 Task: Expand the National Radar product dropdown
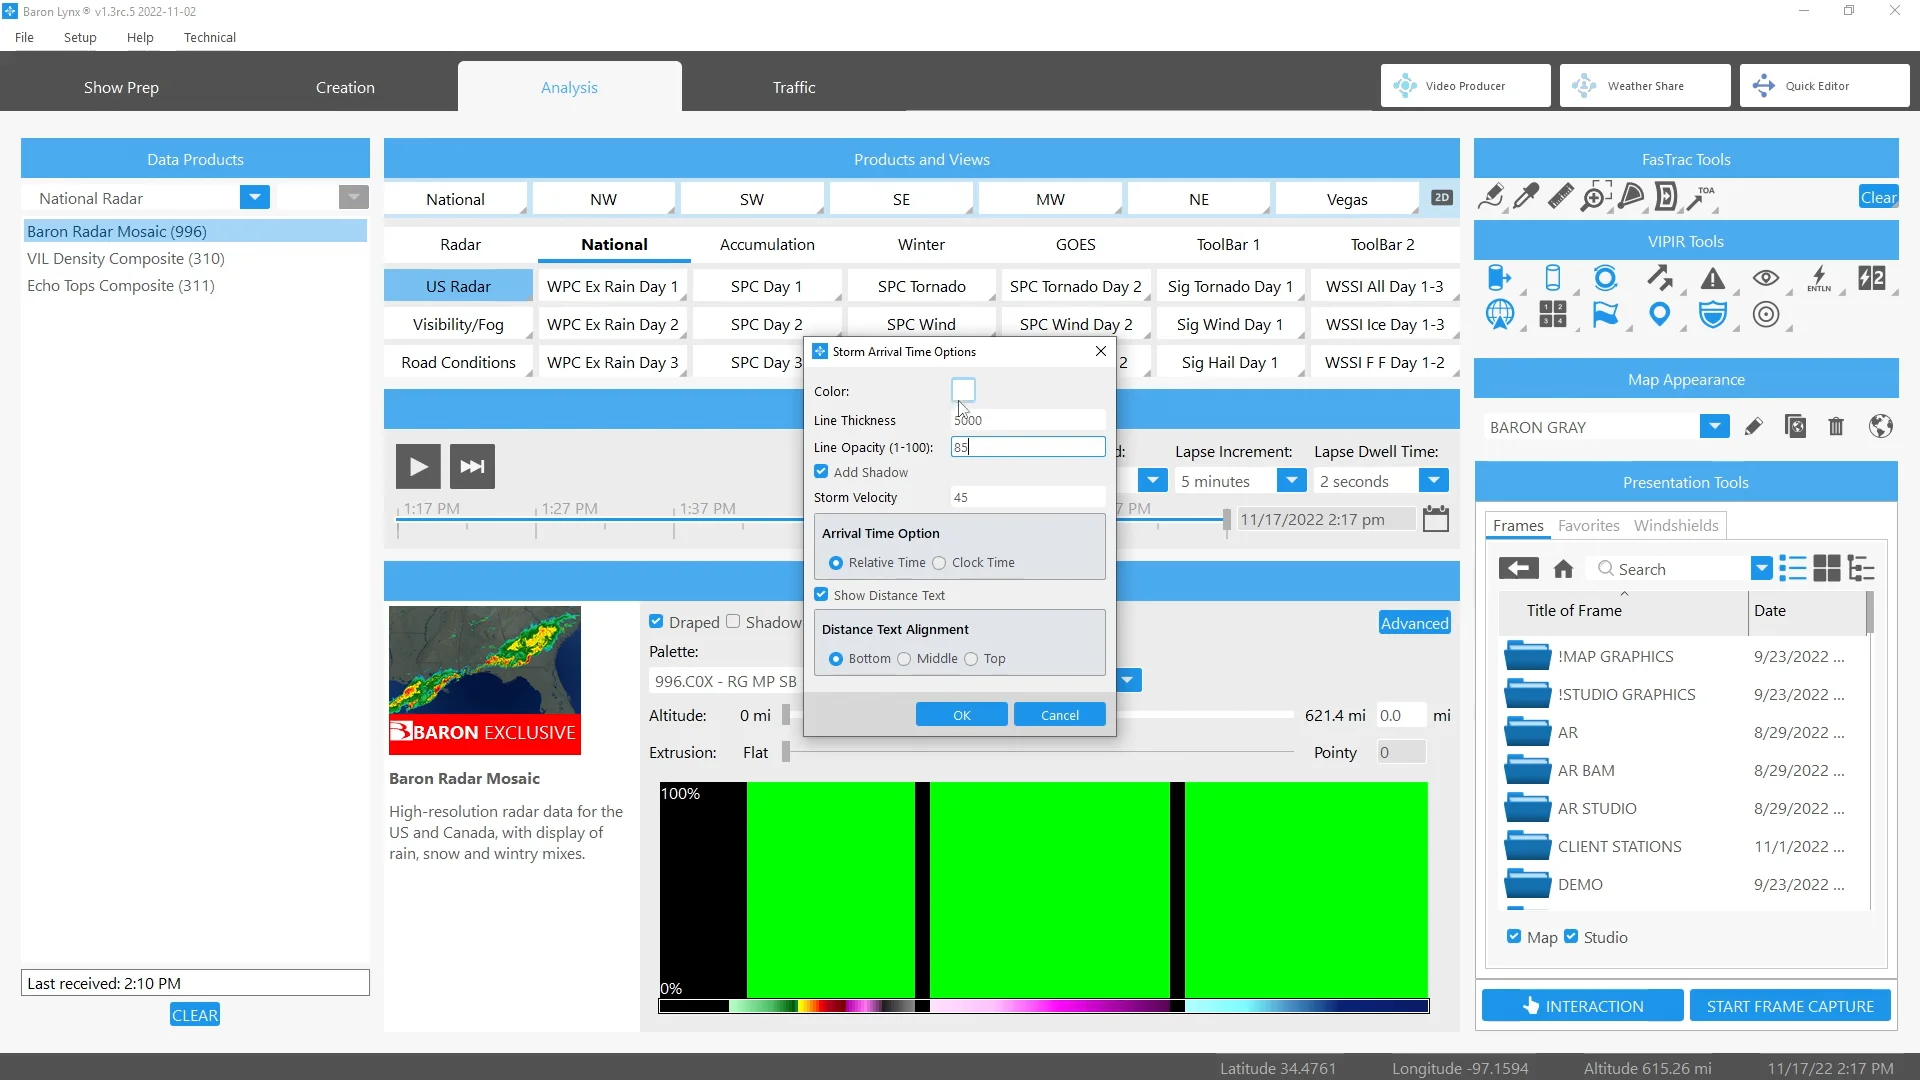point(255,198)
